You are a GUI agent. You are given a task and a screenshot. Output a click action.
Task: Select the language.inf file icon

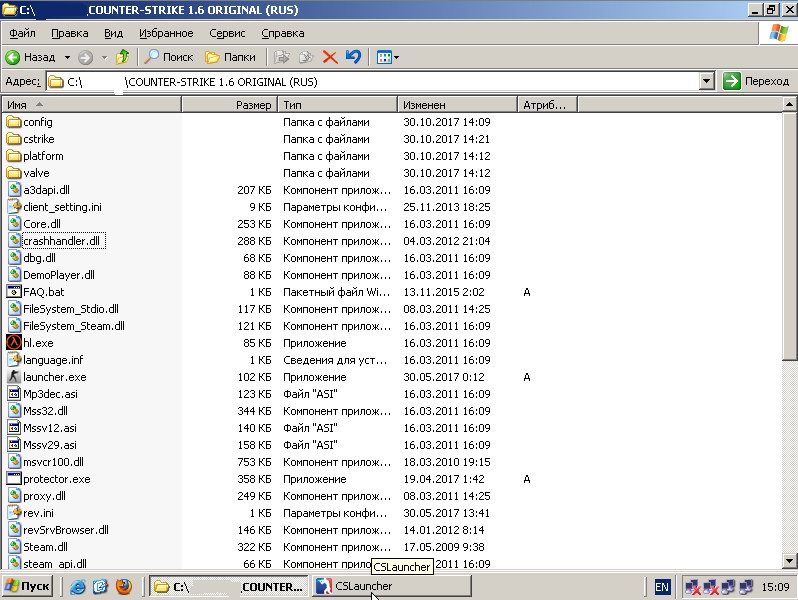[x=14, y=360]
